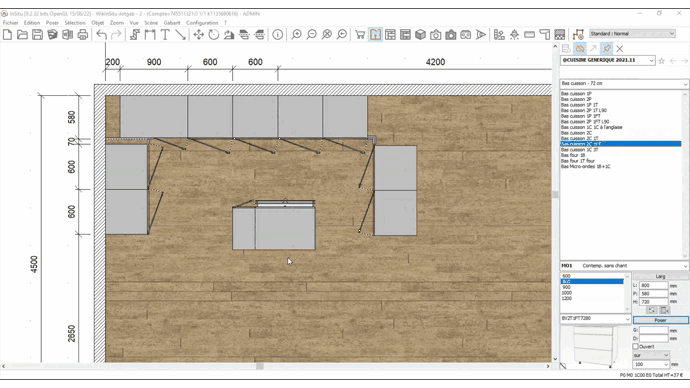Open the CUISINE GENERIQUE catalog dropdown
Screen dimensions: 690x388
tap(608, 60)
